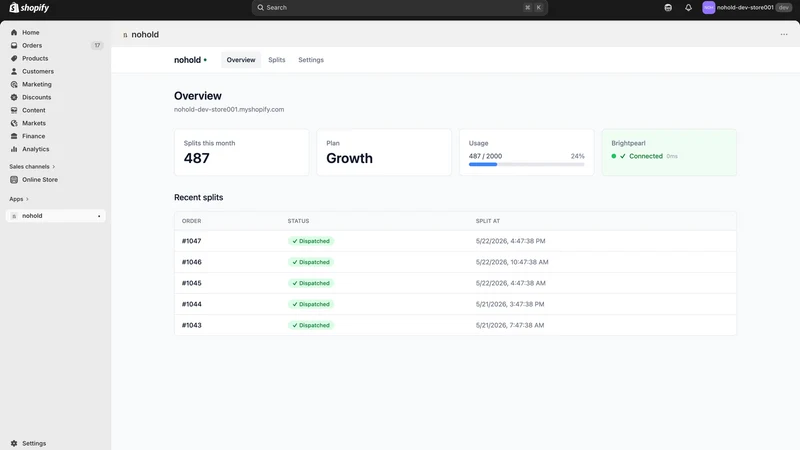Click the STATUS column header

click(x=298, y=221)
